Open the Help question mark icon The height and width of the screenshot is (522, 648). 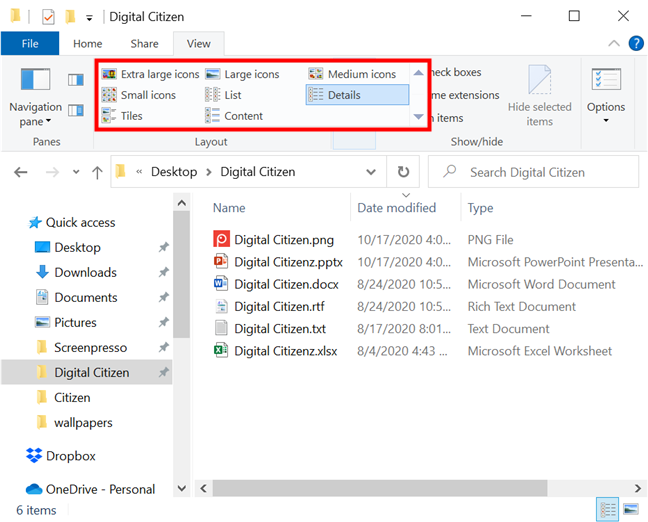click(636, 43)
